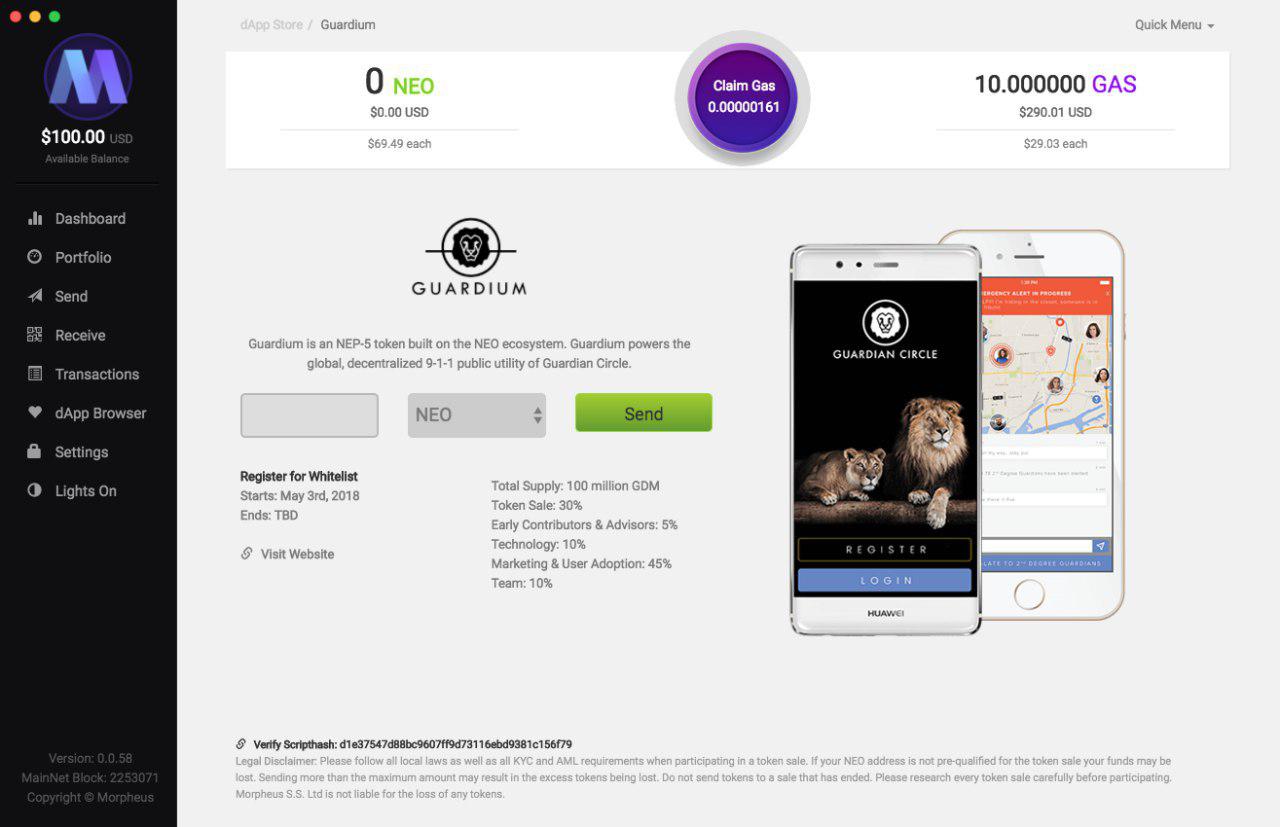
Task: Click the Transactions list icon
Action: coord(35,374)
